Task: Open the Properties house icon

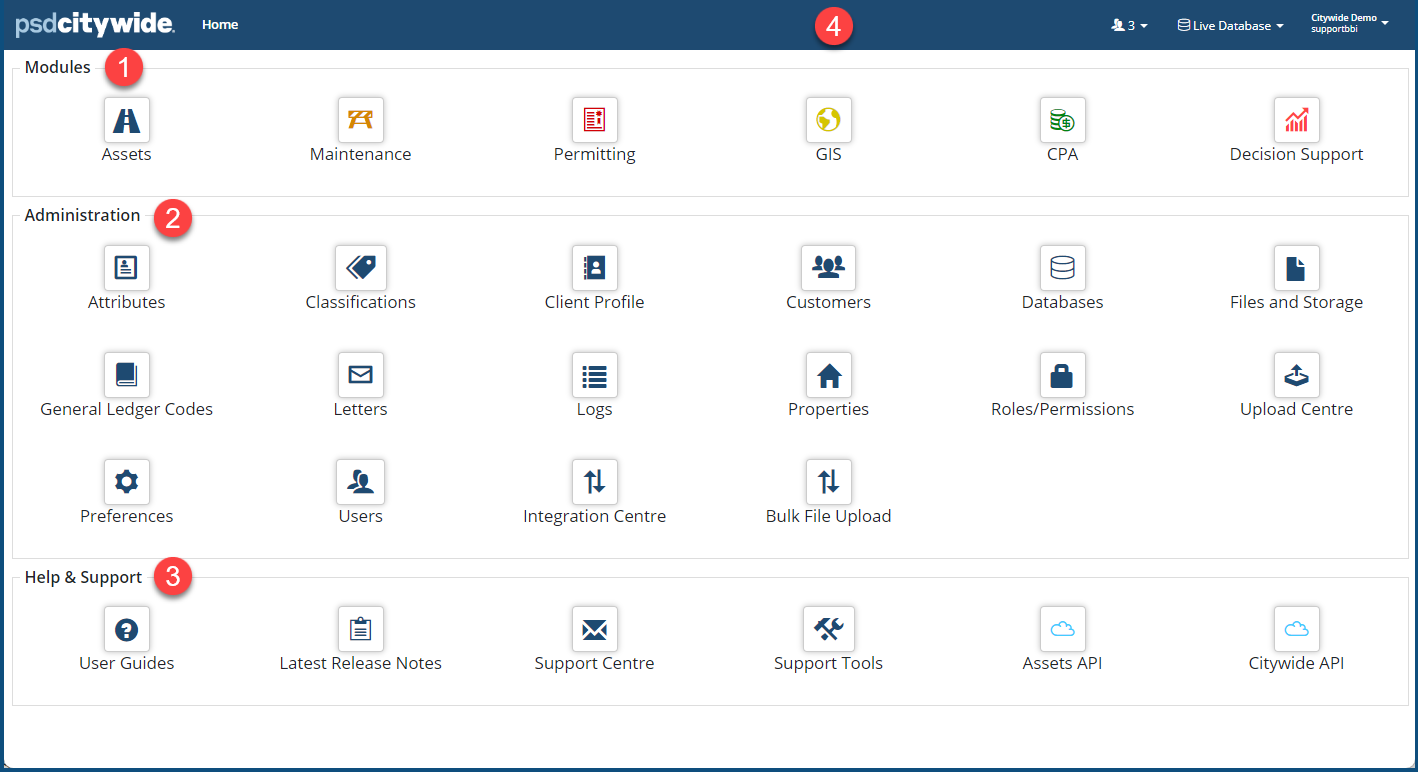Action: click(x=829, y=374)
